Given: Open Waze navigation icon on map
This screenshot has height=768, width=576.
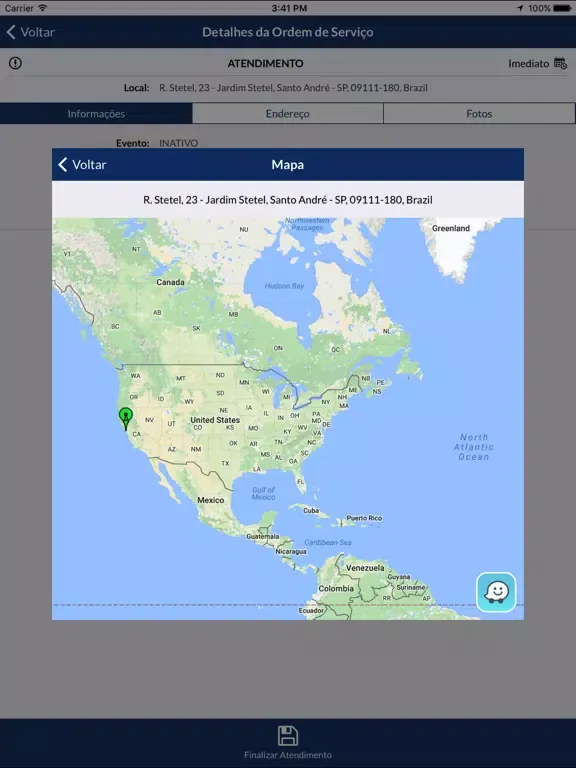Looking at the screenshot, I should 496,592.
